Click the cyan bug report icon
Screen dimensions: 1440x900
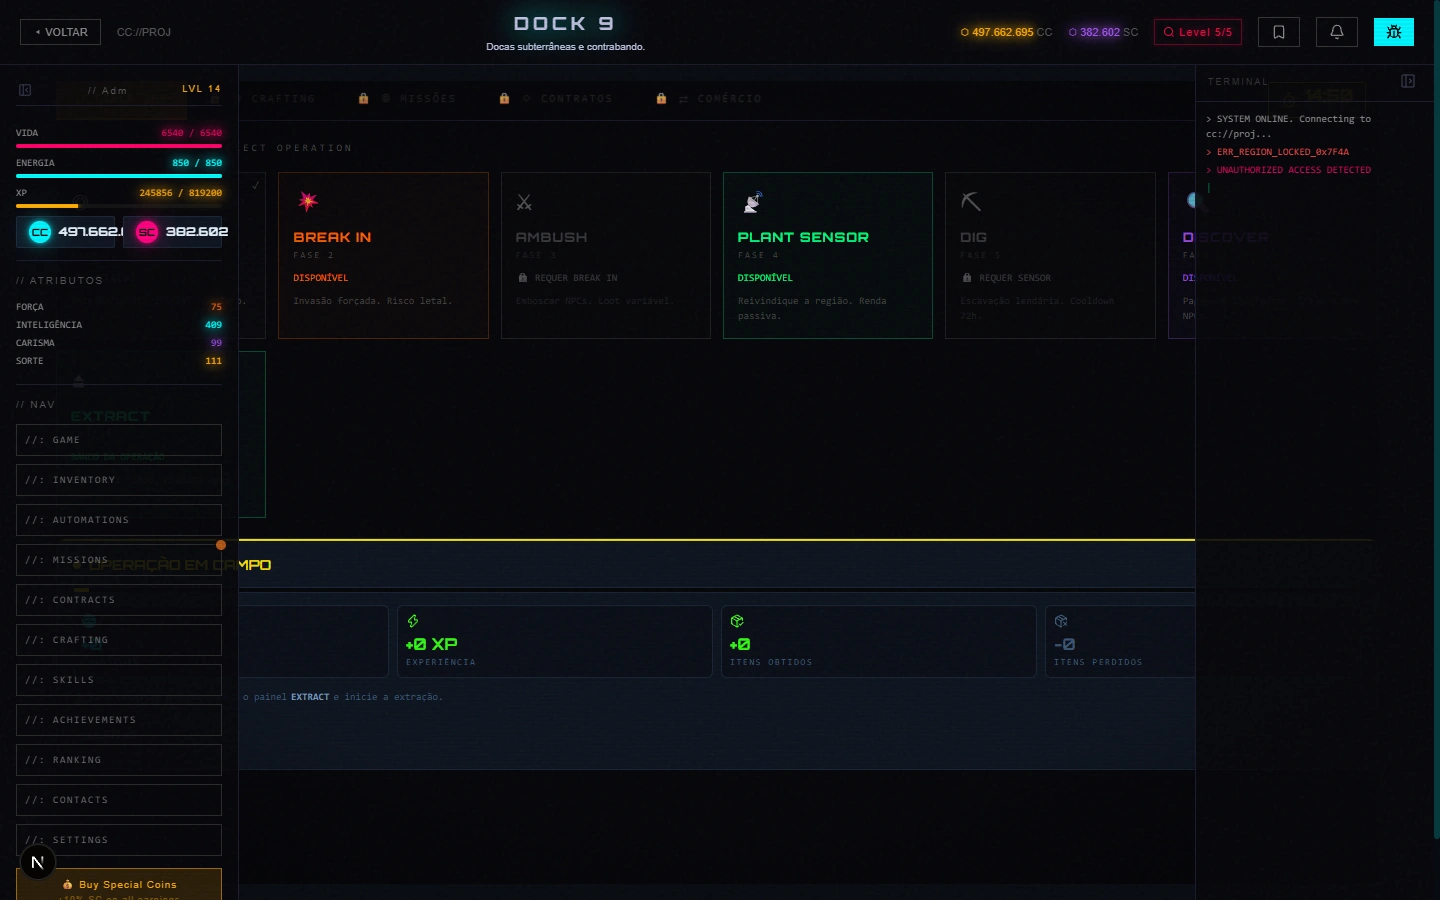click(x=1394, y=32)
